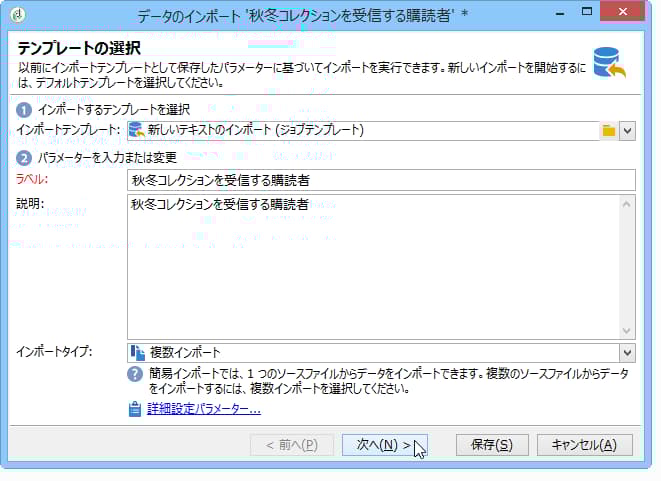
Task: Click the パラメーターを入力または変更 step label
Action: click(107, 158)
